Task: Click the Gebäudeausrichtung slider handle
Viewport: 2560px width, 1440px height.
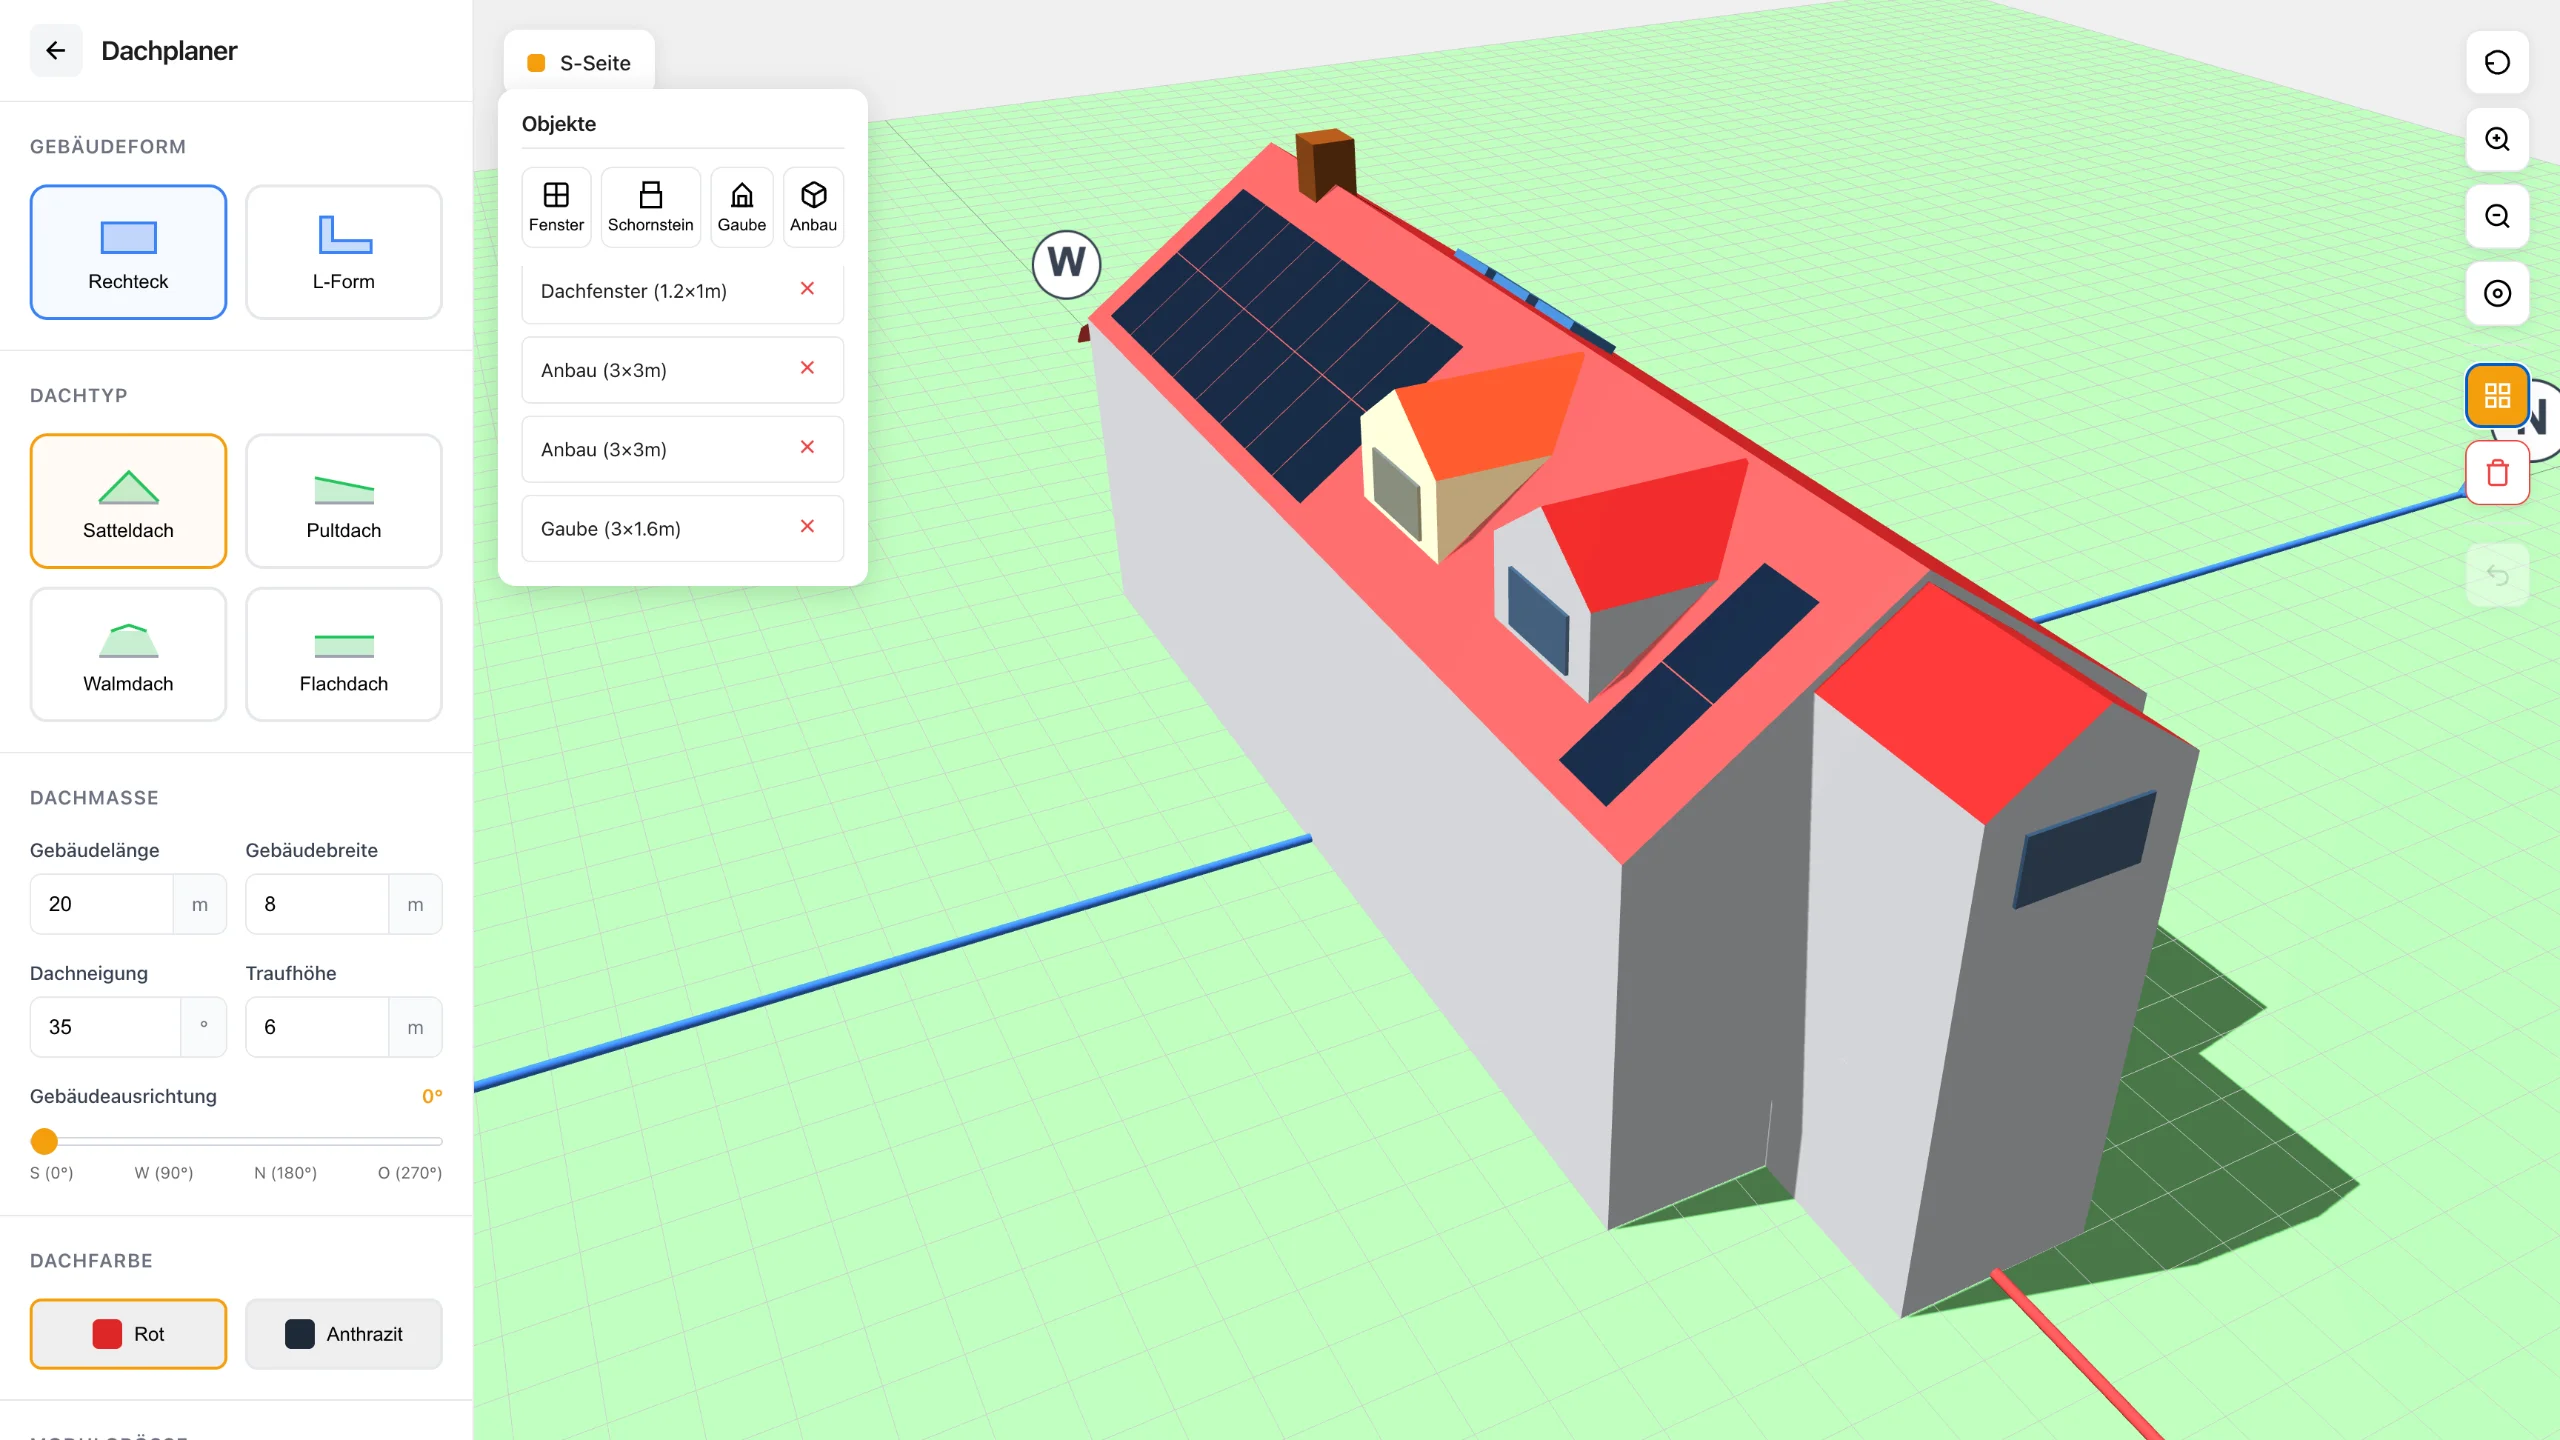Action: tap(44, 1141)
